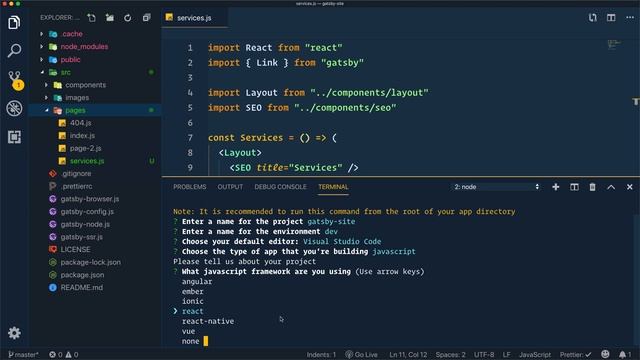The height and width of the screenshot is (360, 640).
Task: Kill terminal with trash icon
Action: pos(592,187)
